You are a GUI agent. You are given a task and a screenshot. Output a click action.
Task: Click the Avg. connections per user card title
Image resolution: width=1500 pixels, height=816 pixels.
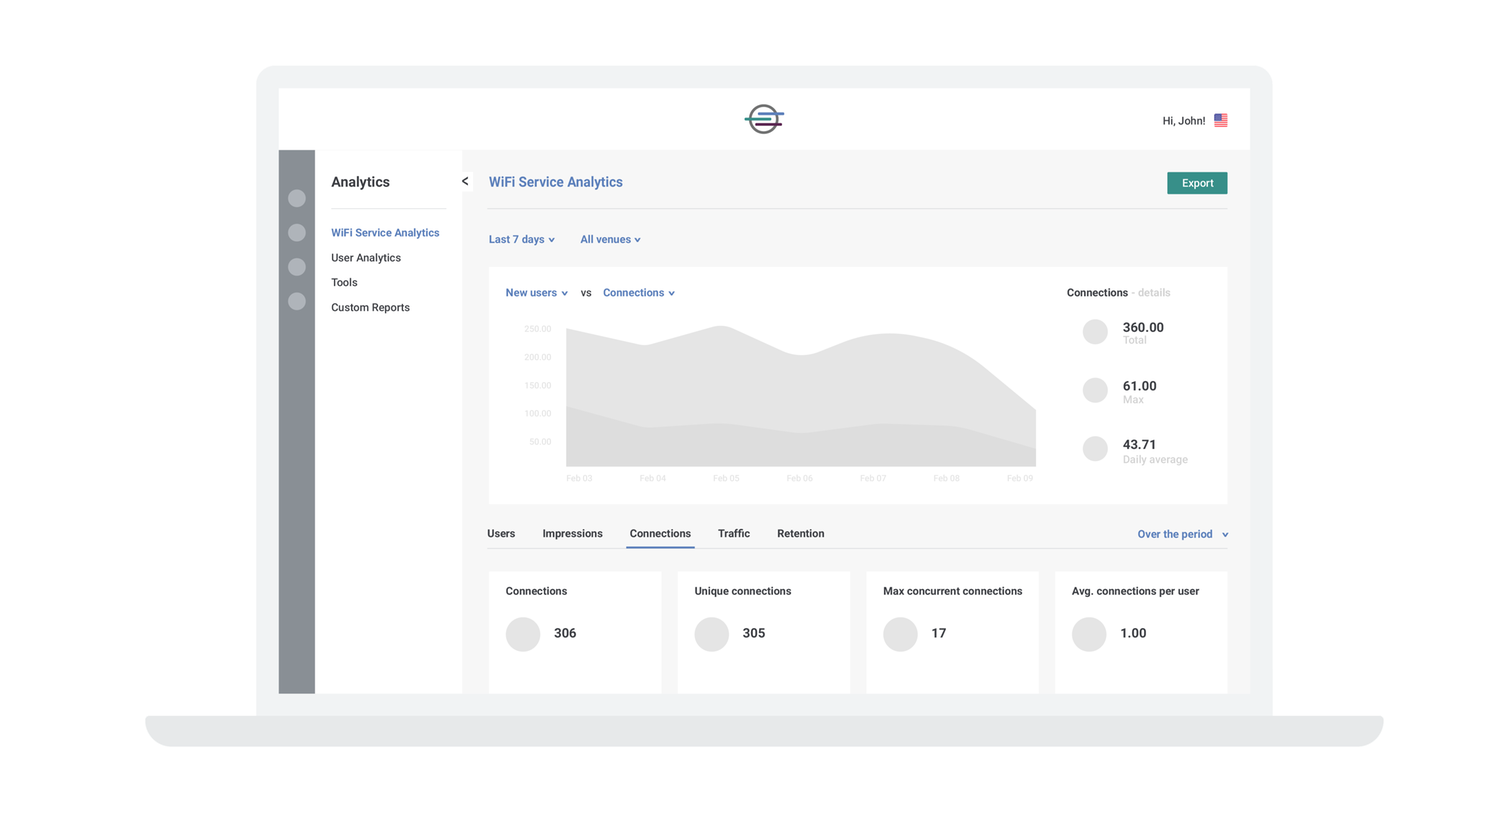point(1135,591)
